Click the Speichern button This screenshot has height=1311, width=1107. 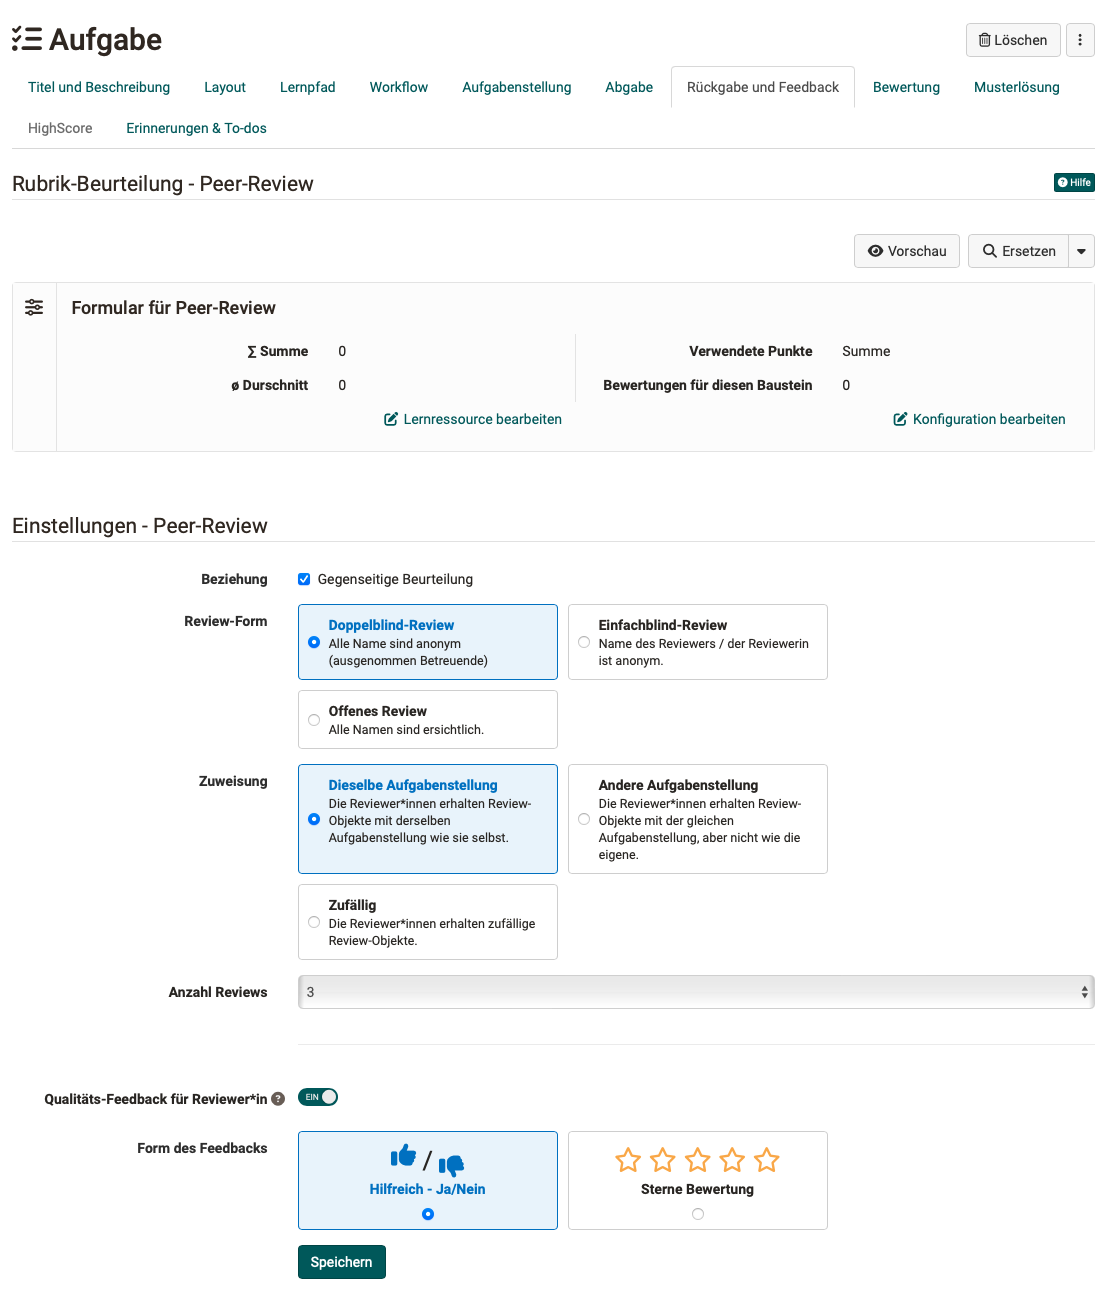pos(341,1262)
